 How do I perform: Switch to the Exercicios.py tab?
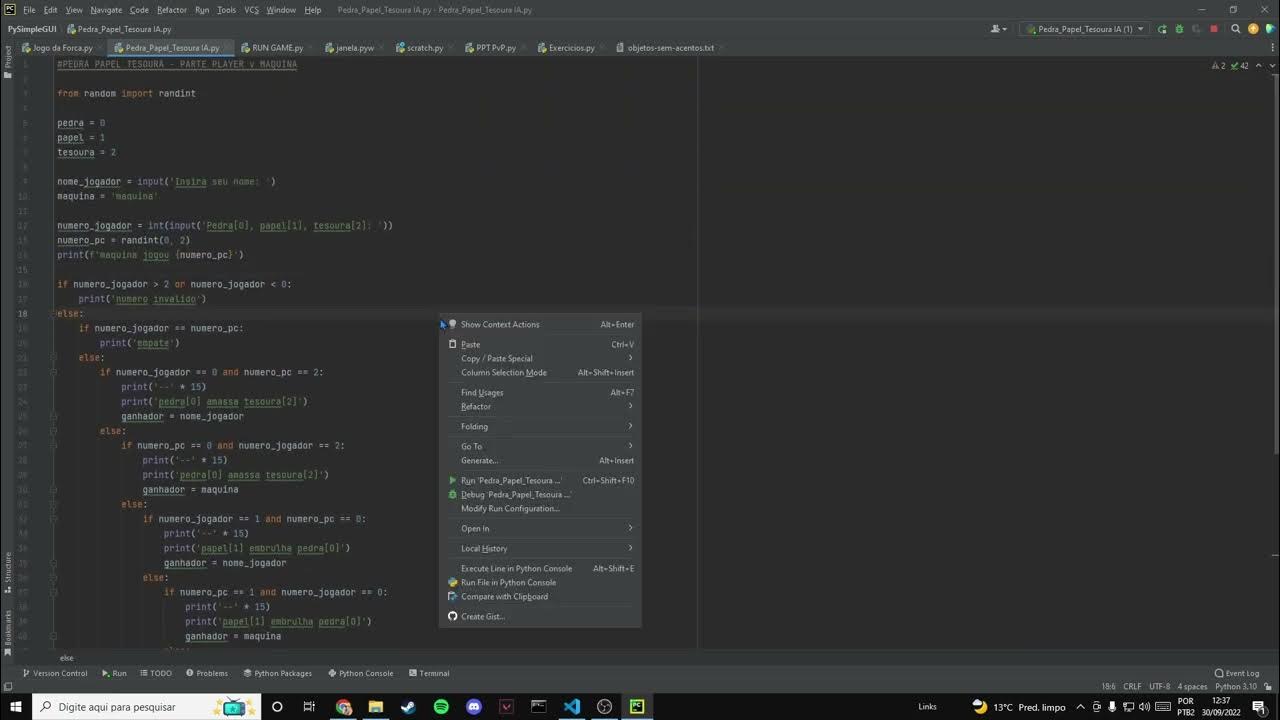pyautogui.click(x=571, y=48)
